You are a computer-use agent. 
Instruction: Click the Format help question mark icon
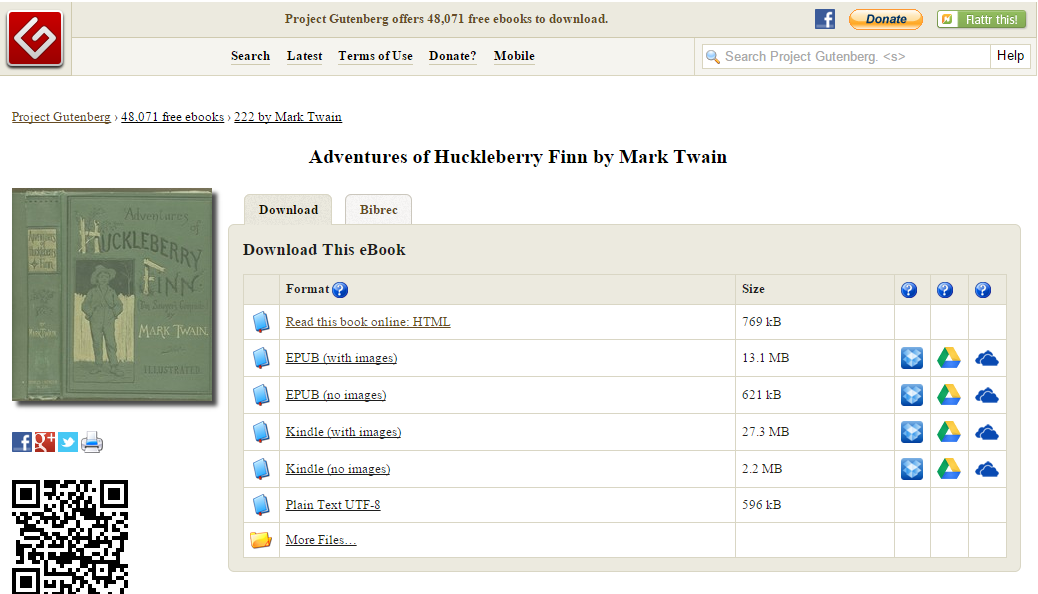(340, 289)
